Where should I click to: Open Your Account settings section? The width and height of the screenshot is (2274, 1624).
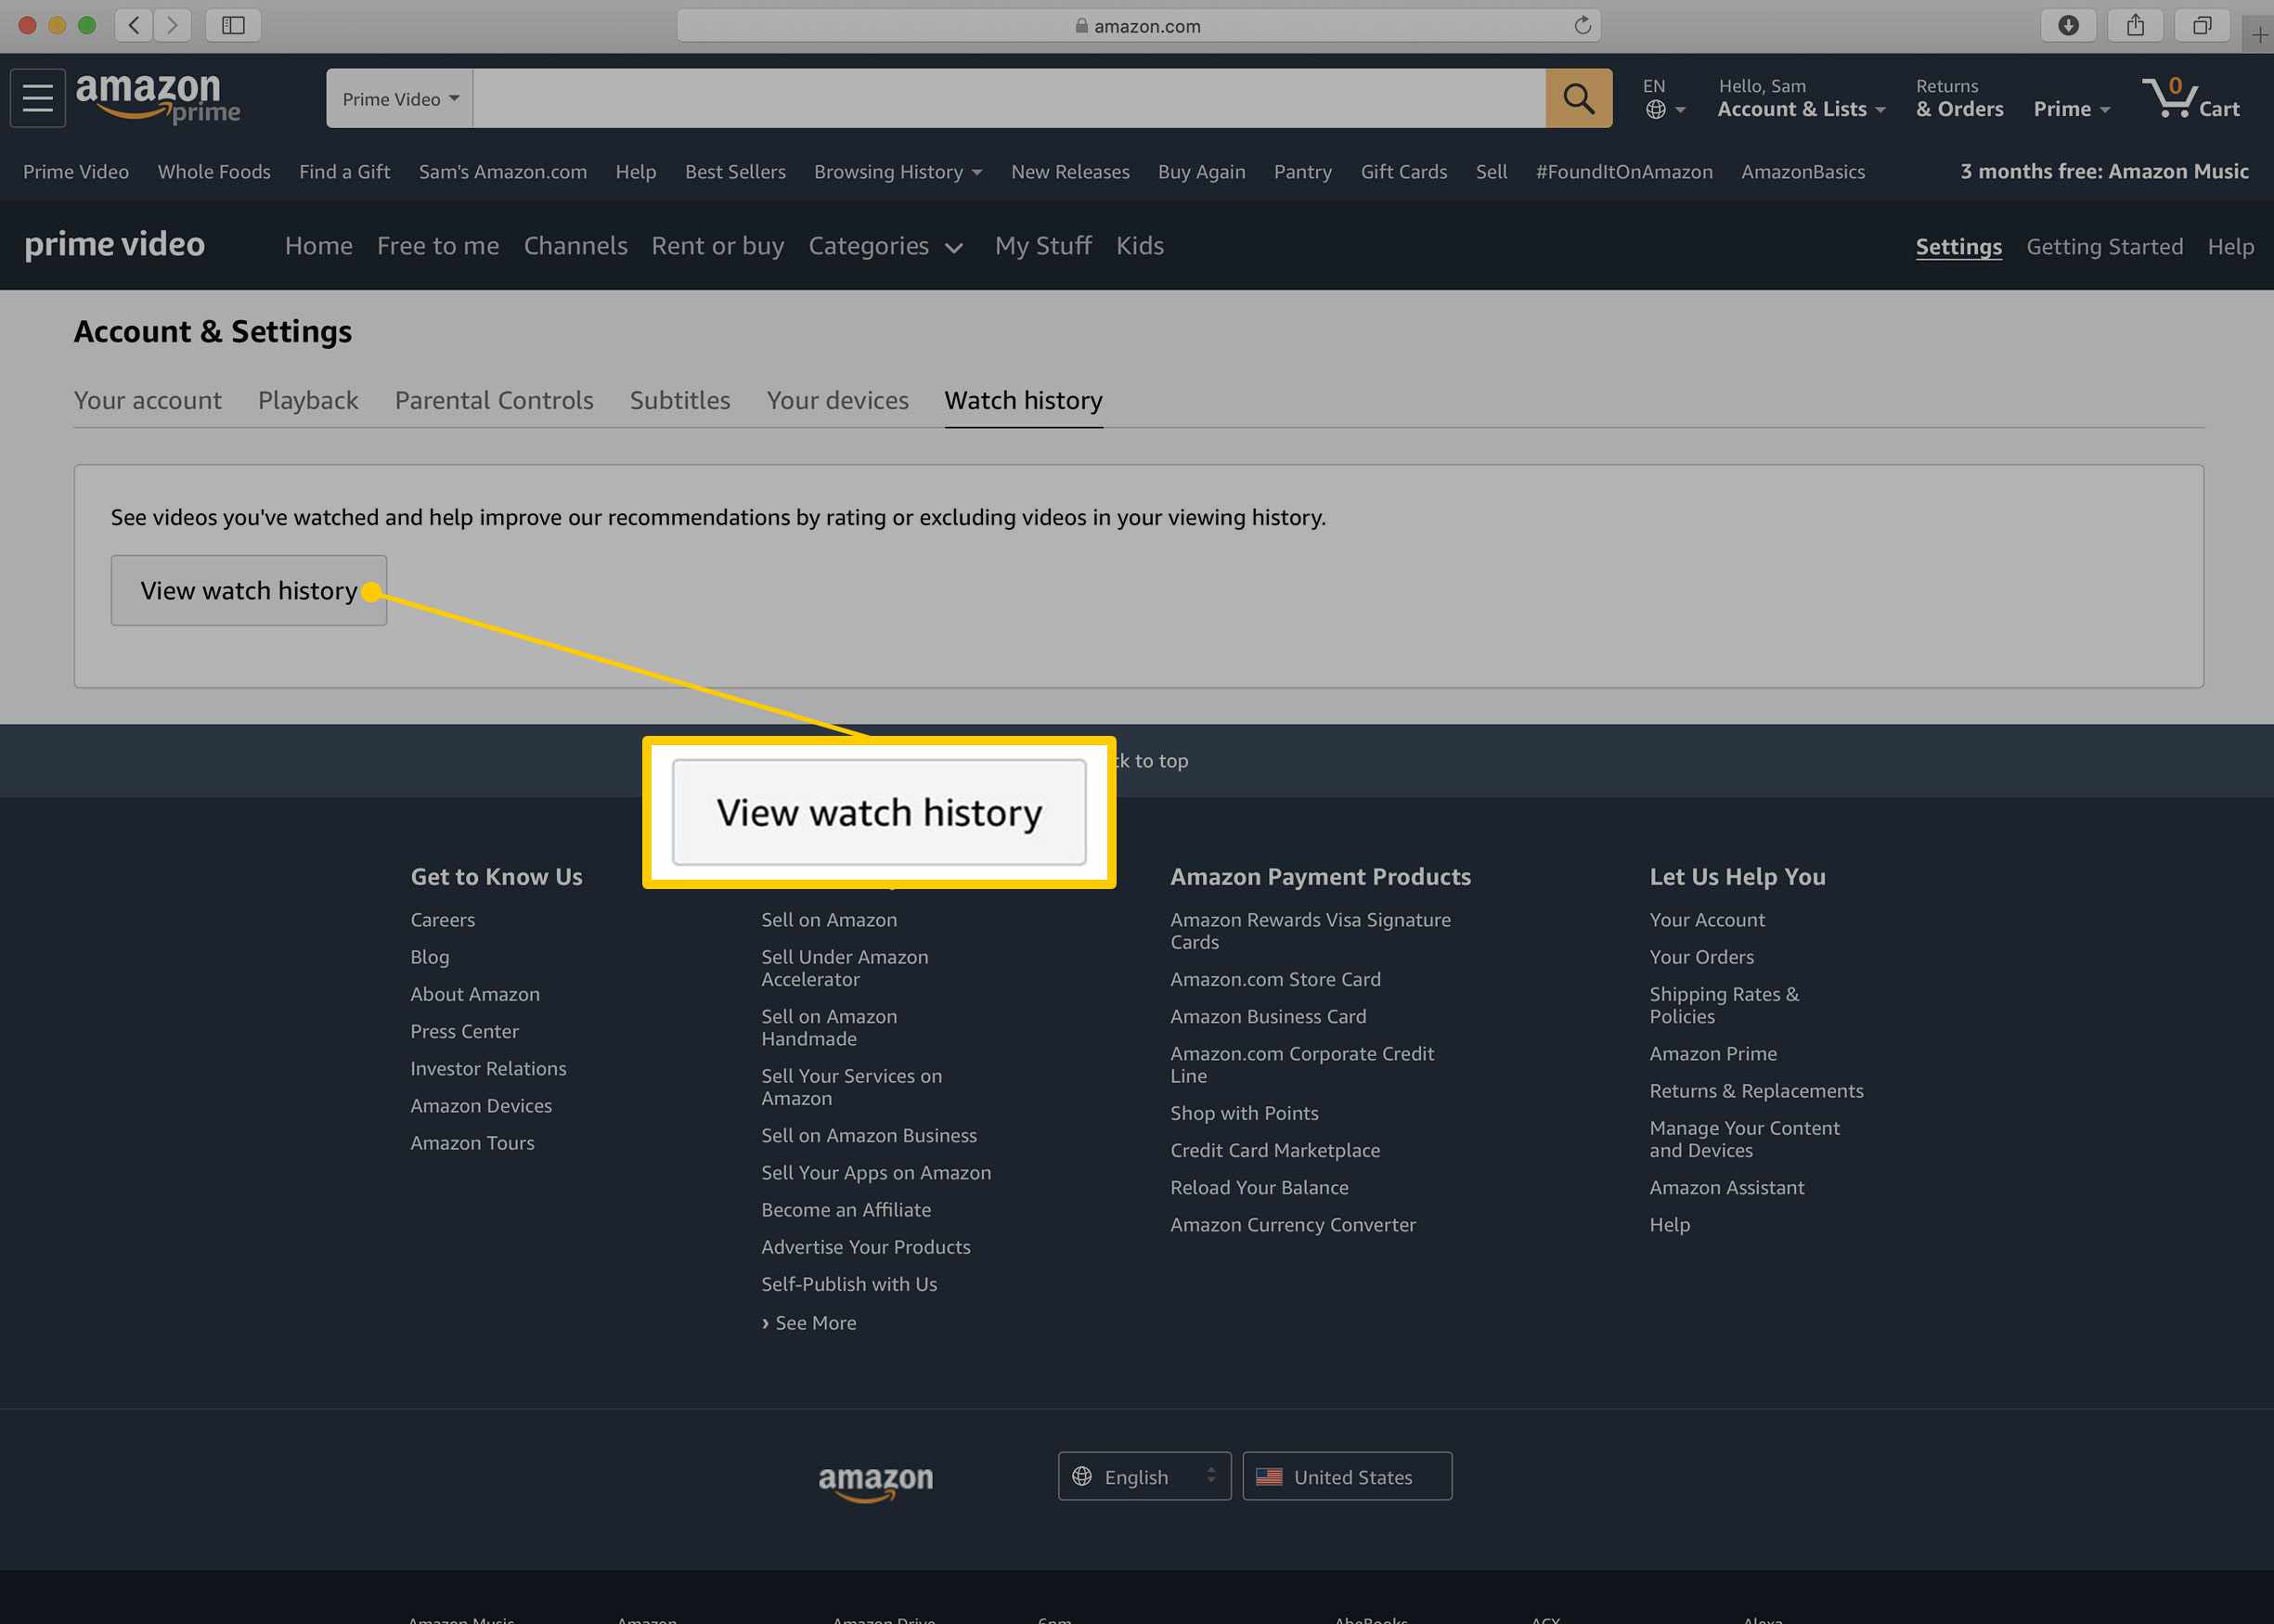(148, 401)
